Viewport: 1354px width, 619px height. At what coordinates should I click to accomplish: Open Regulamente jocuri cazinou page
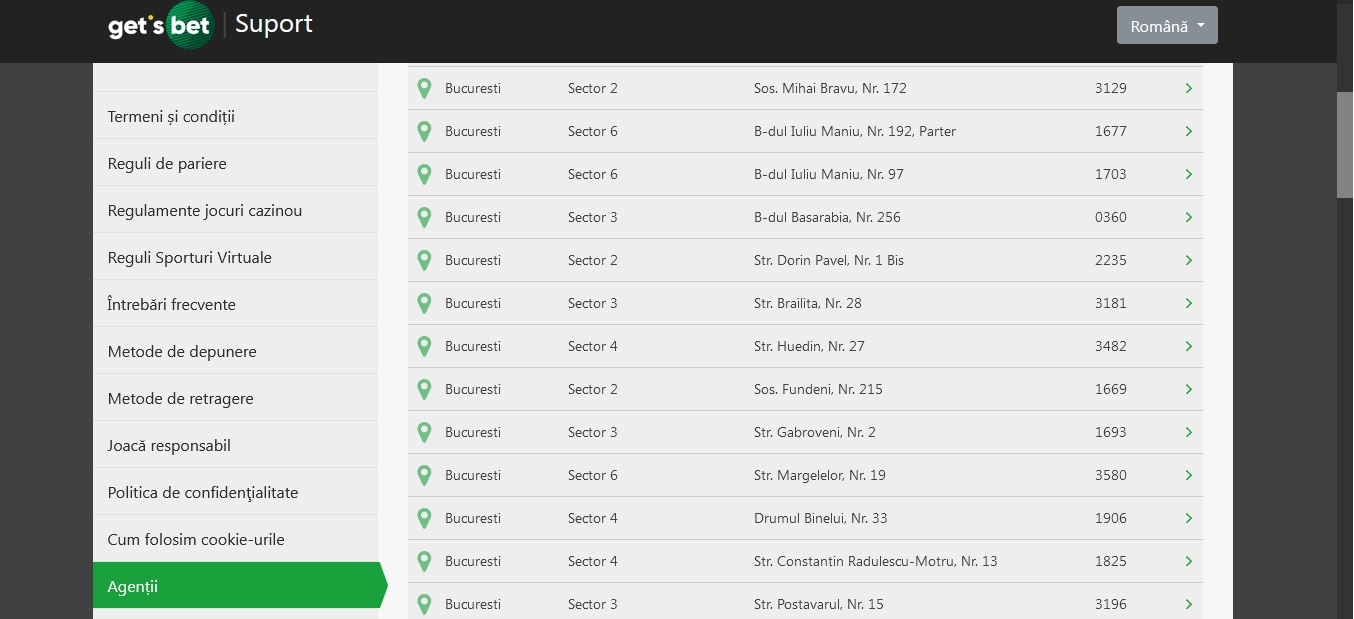235,210
